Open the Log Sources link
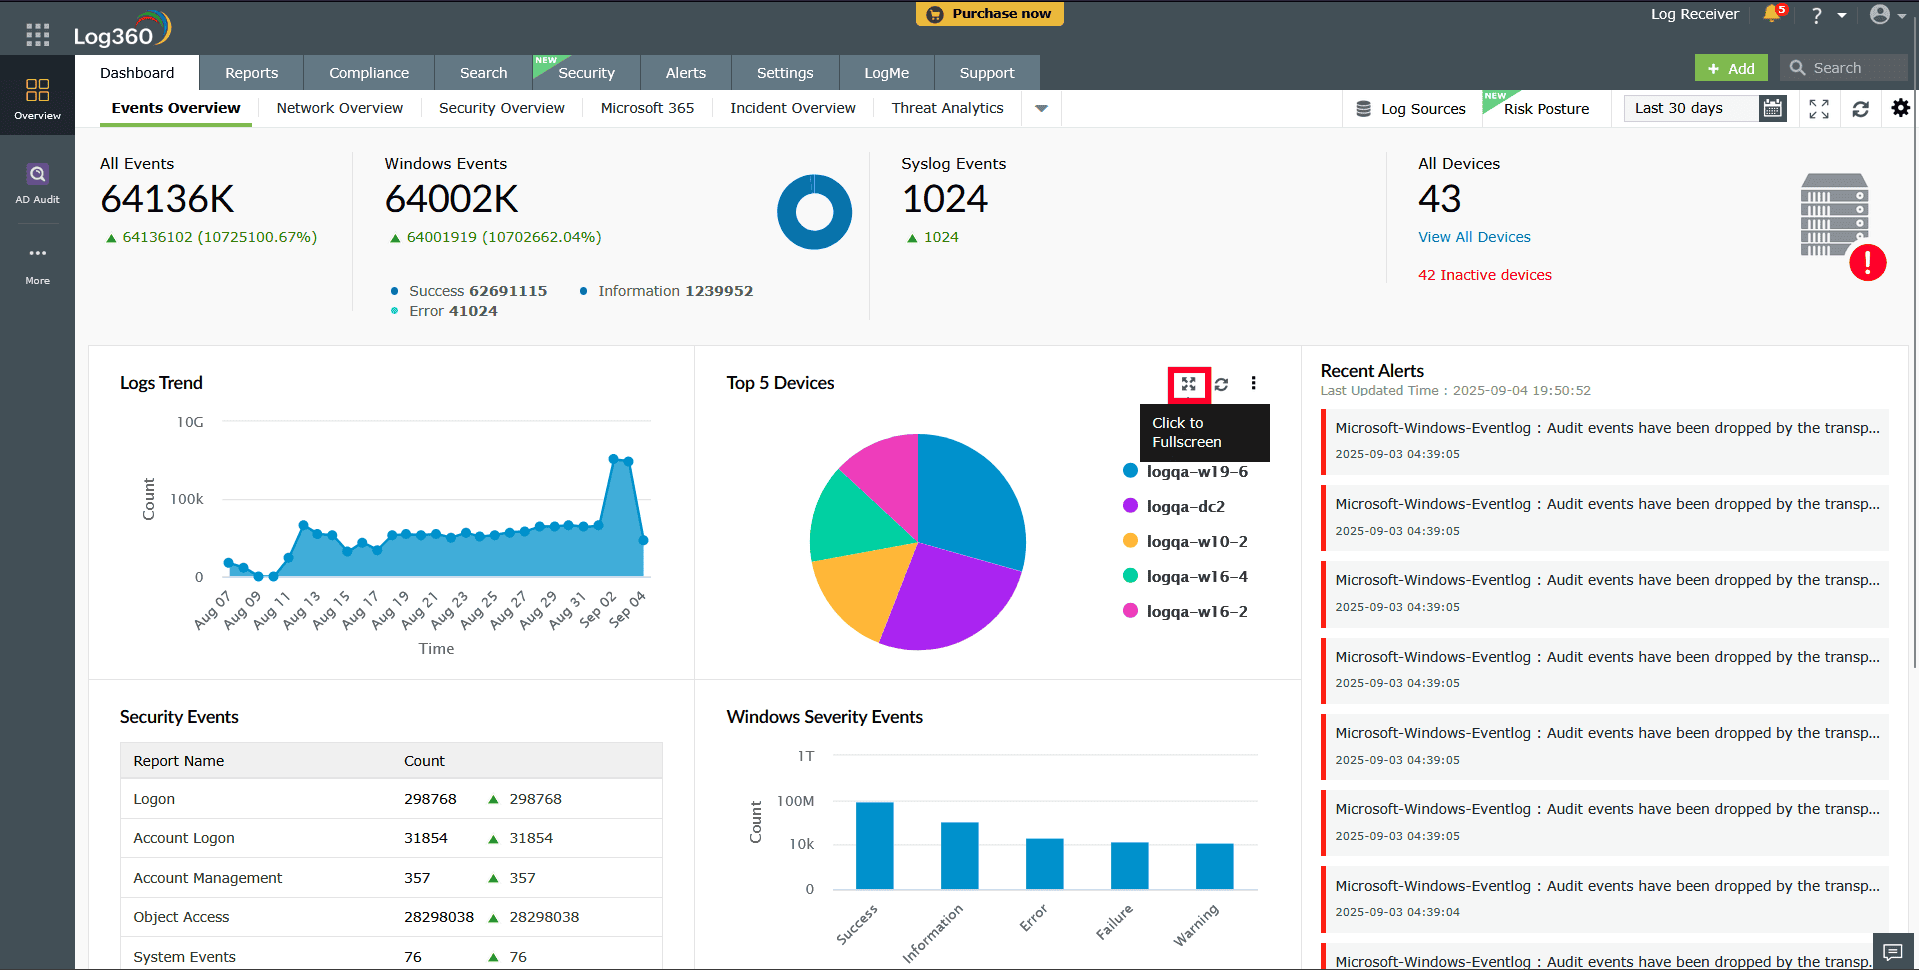 1423,109
